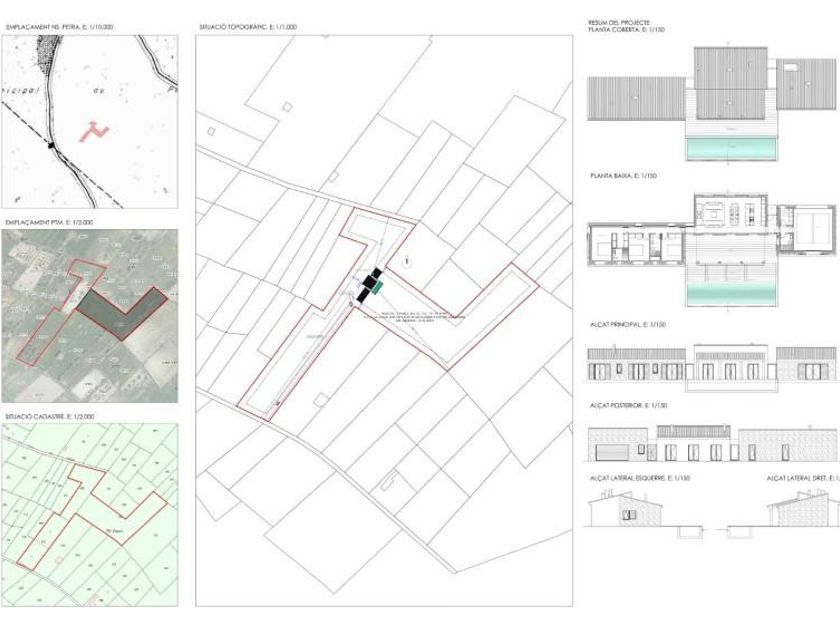Click the 'EMPLAÇAMENT PTM. E: 1/2.000' label
This screenshot has width=840, height=630.
click(x=49, y=222)
